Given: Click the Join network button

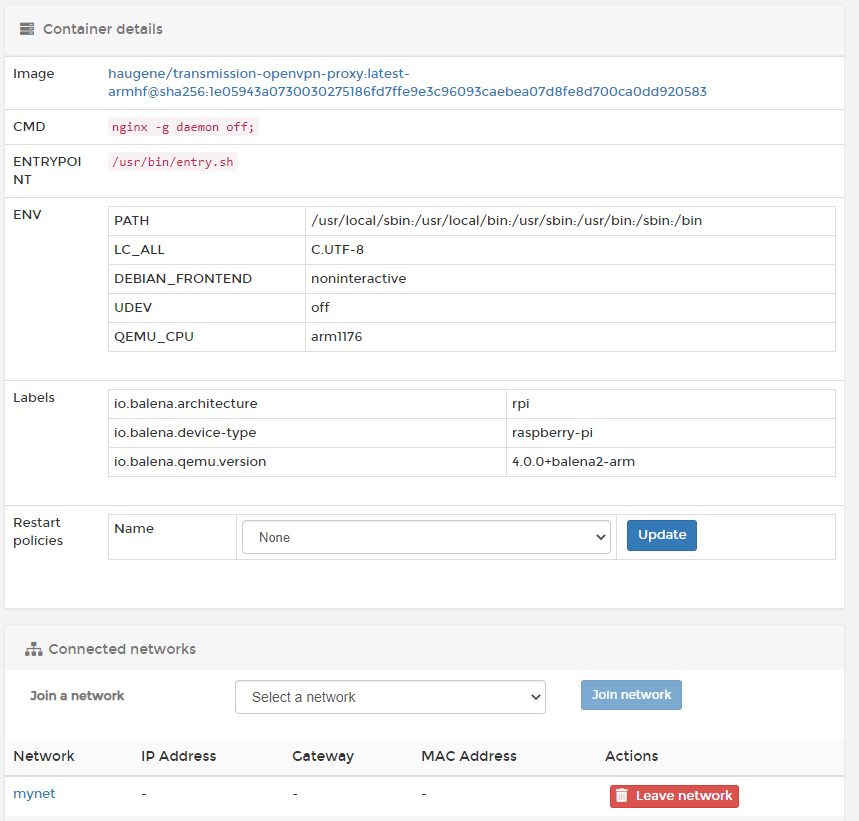Looking at the screenshot, I should tap(631, 694).
